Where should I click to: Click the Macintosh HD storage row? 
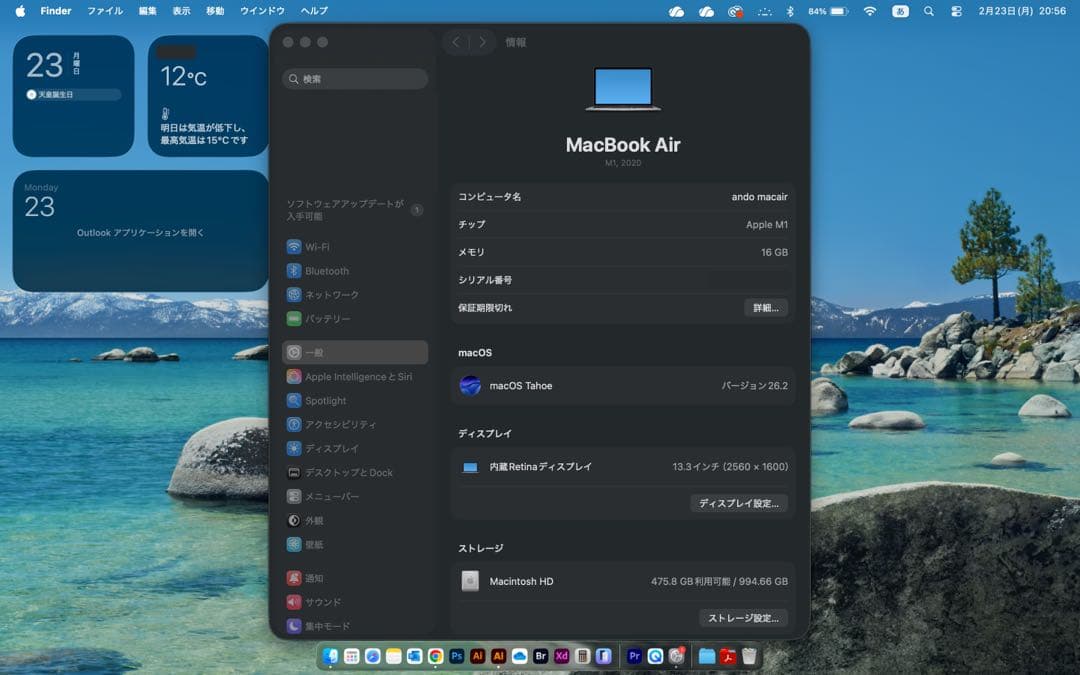pos(623,581)
